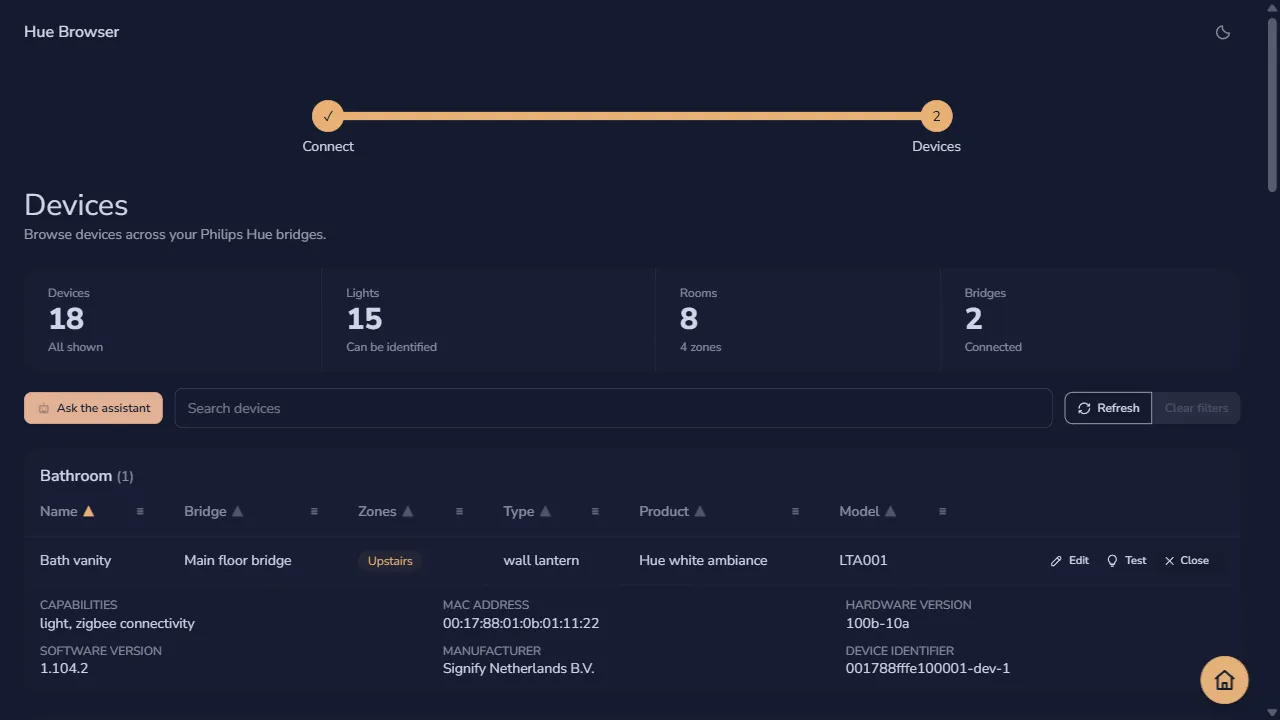Click the Bathroom group heading
The image size is (1280, 720).
click(x=86, y=476)
